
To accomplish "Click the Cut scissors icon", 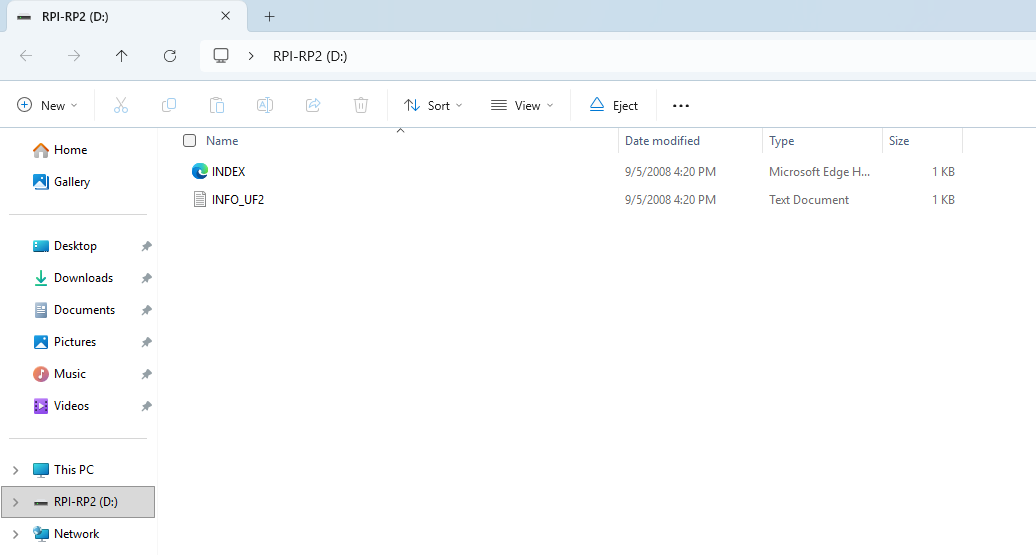I will tap(121, 105).
